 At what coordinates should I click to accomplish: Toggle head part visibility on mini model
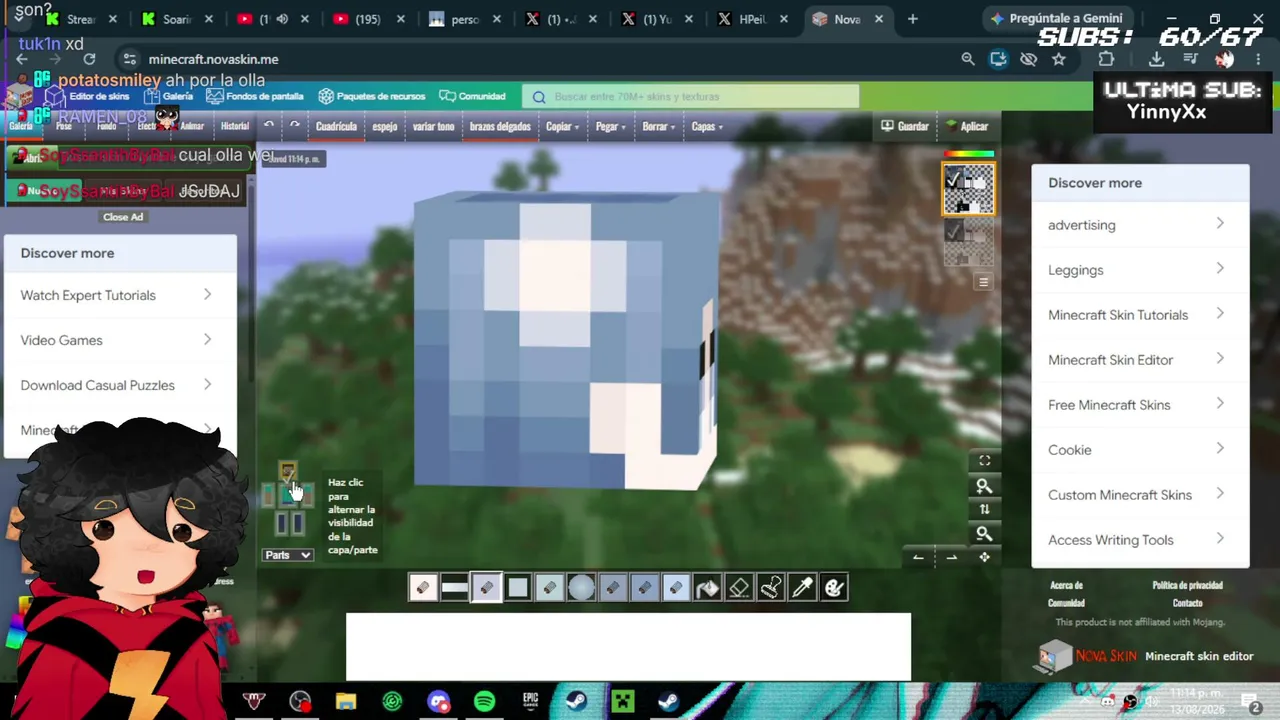click(x=287, y=471)
